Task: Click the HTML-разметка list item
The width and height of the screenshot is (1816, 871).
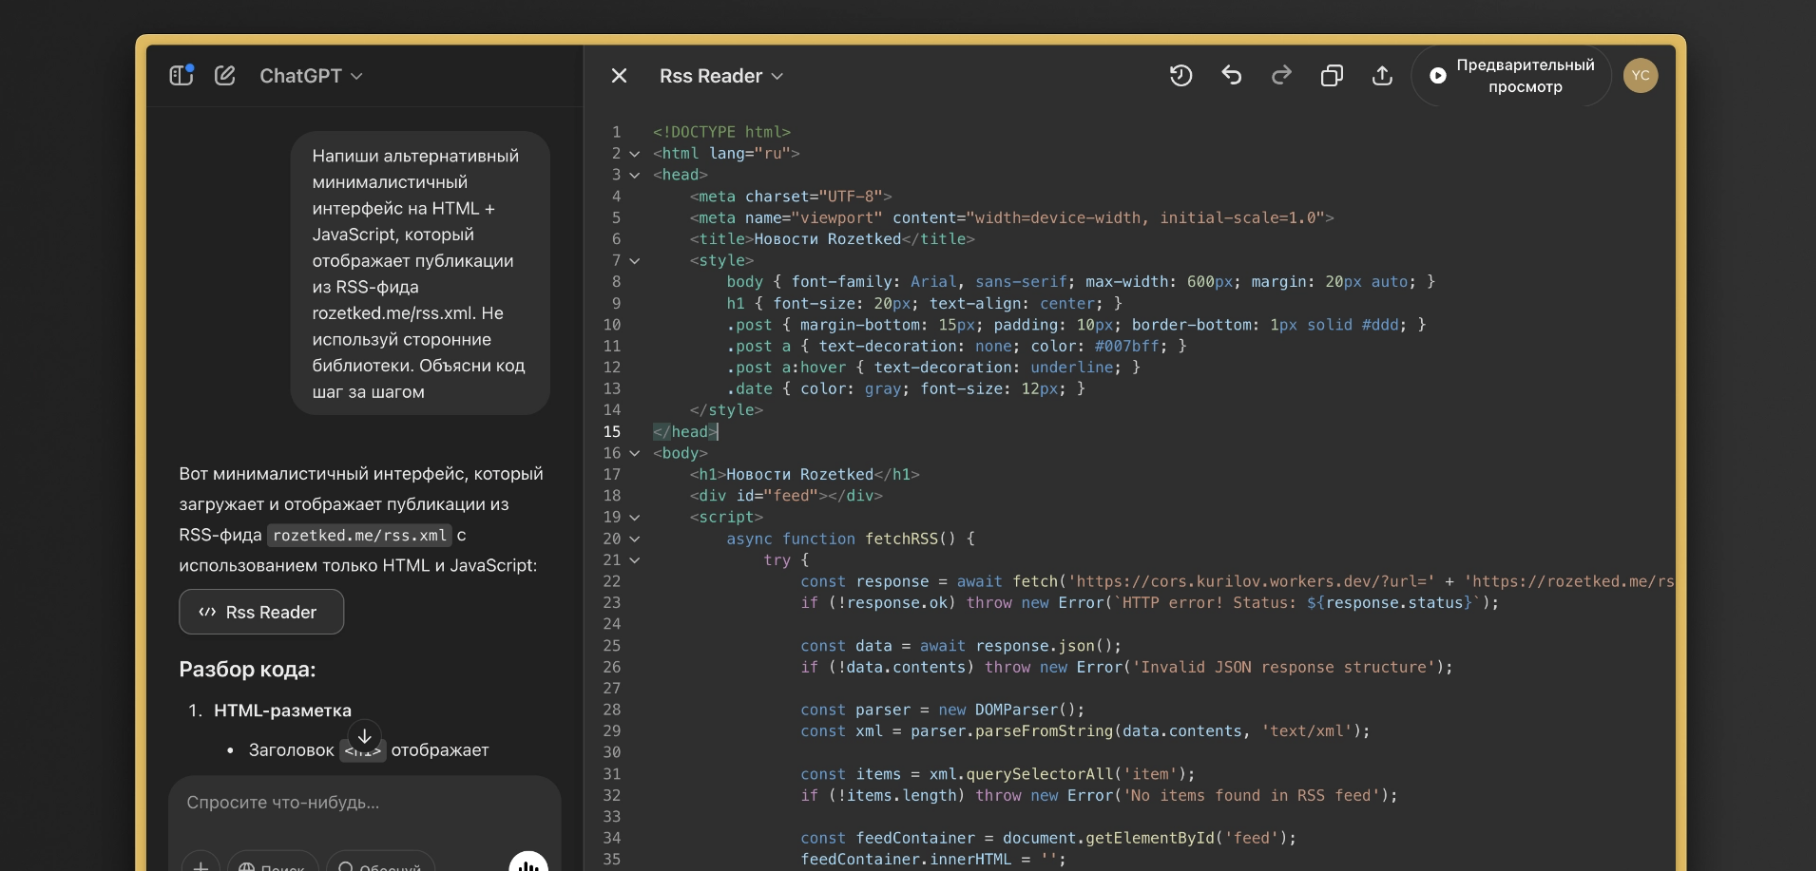Action: [282, 711]
